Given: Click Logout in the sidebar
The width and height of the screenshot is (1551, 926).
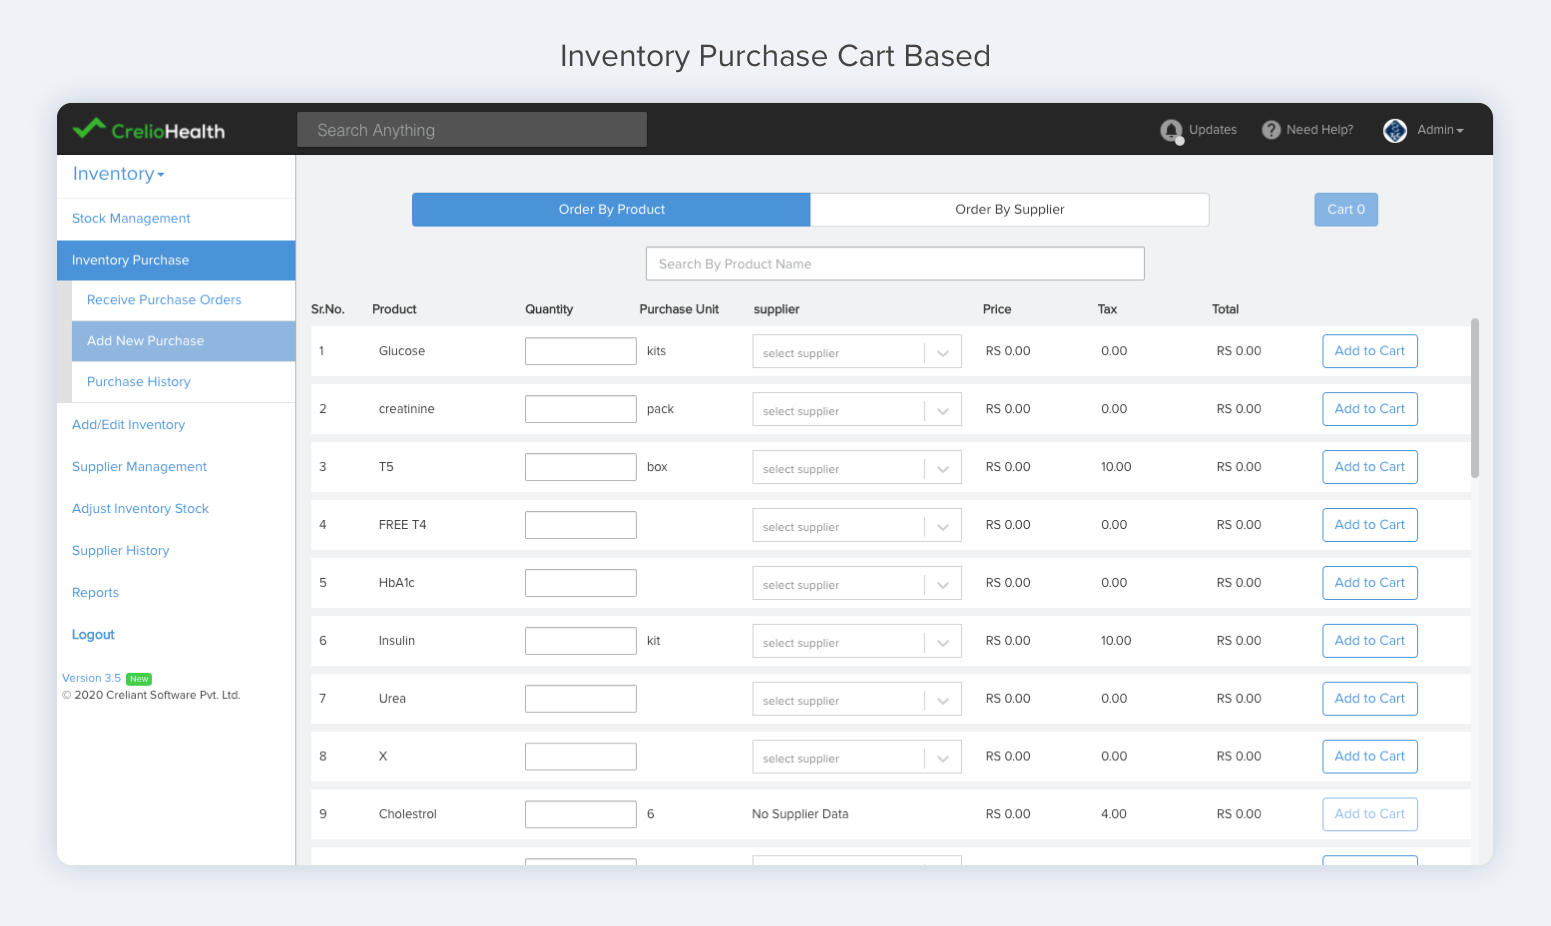Looking at the screenshot, I should point(93,634).
